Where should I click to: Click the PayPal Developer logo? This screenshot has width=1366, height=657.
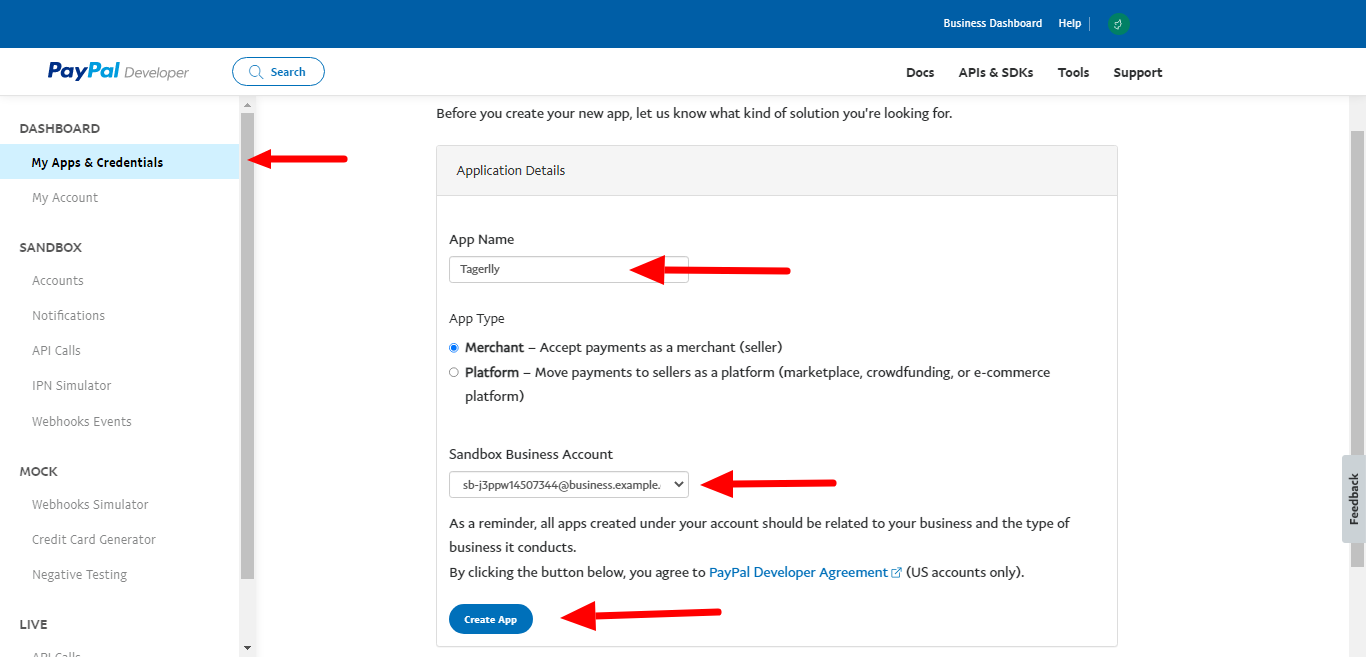(x=118, y=72)
